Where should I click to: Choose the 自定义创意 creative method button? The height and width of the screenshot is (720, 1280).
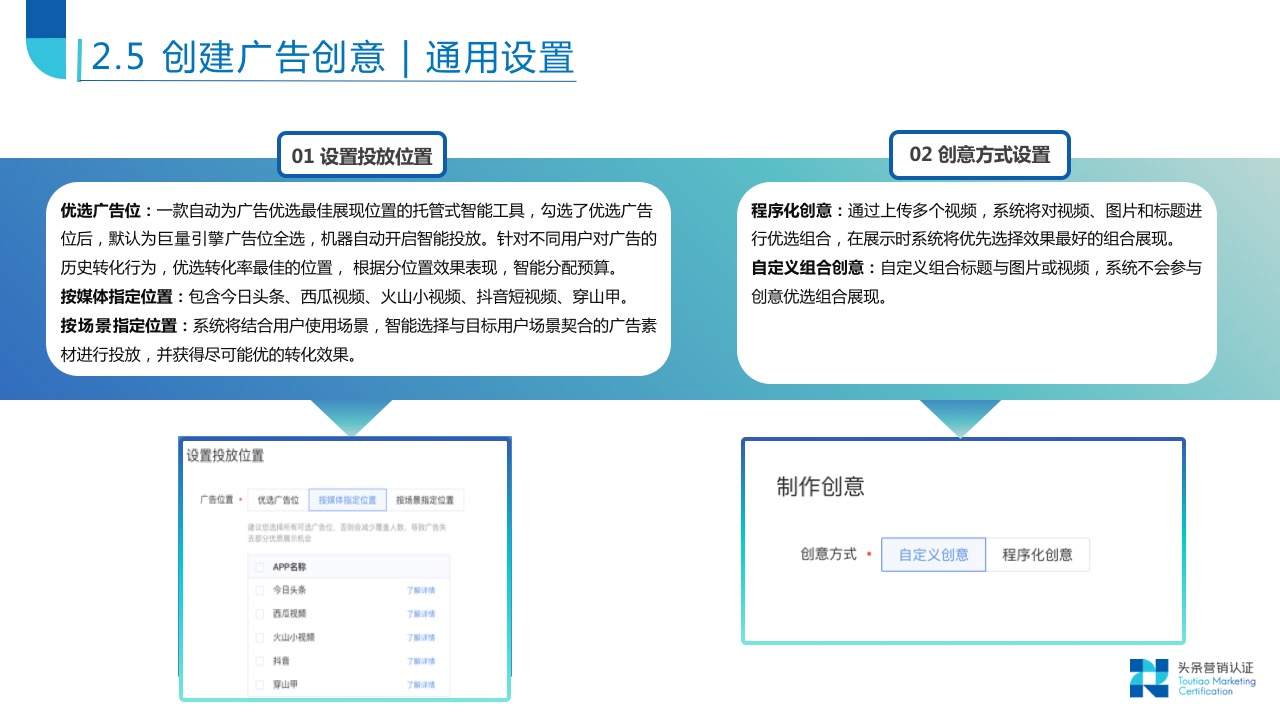(934, 554)
